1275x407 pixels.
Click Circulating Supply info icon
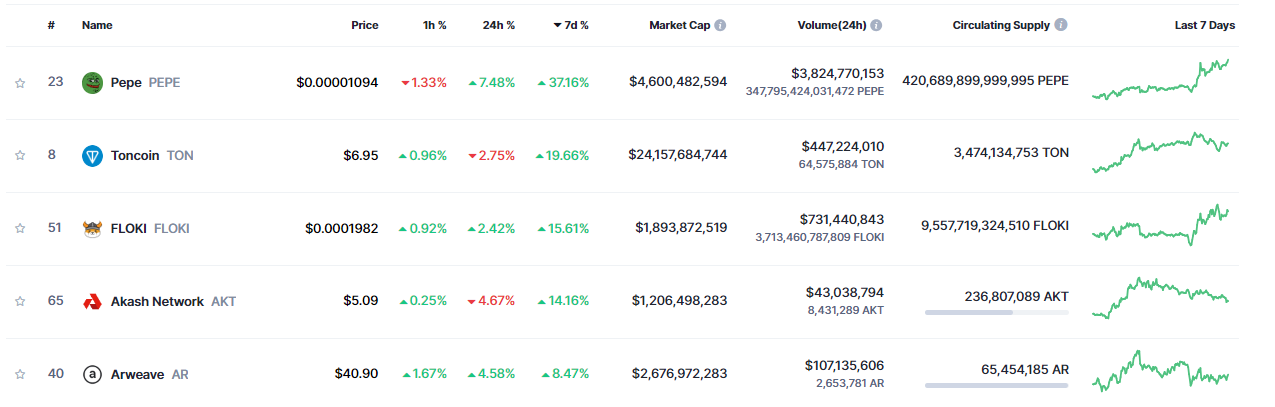tap(1061, 25)
